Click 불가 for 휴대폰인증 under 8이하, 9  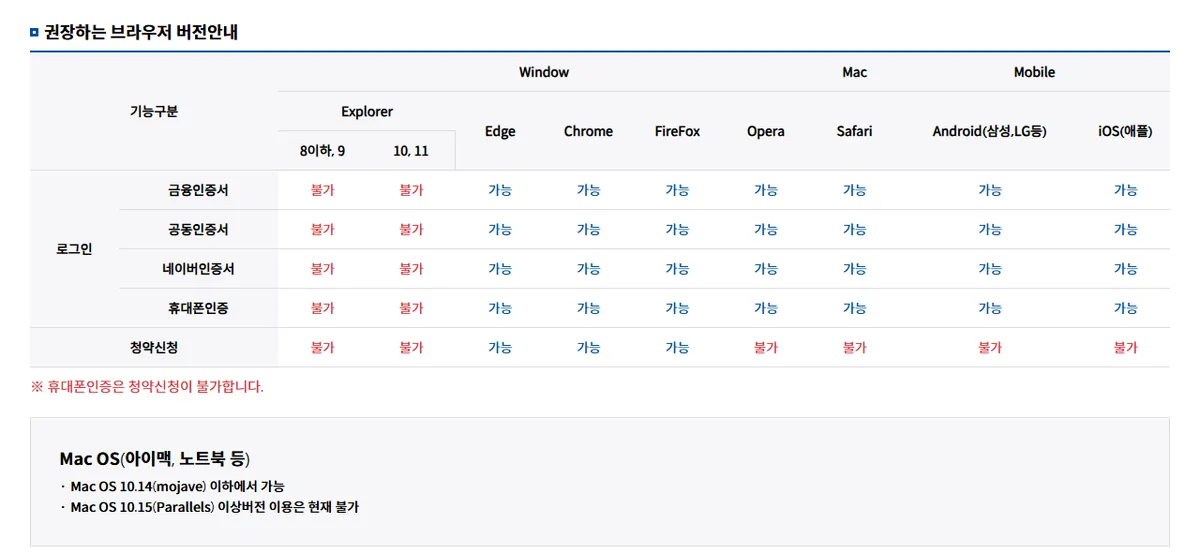(x=322, y=308)
